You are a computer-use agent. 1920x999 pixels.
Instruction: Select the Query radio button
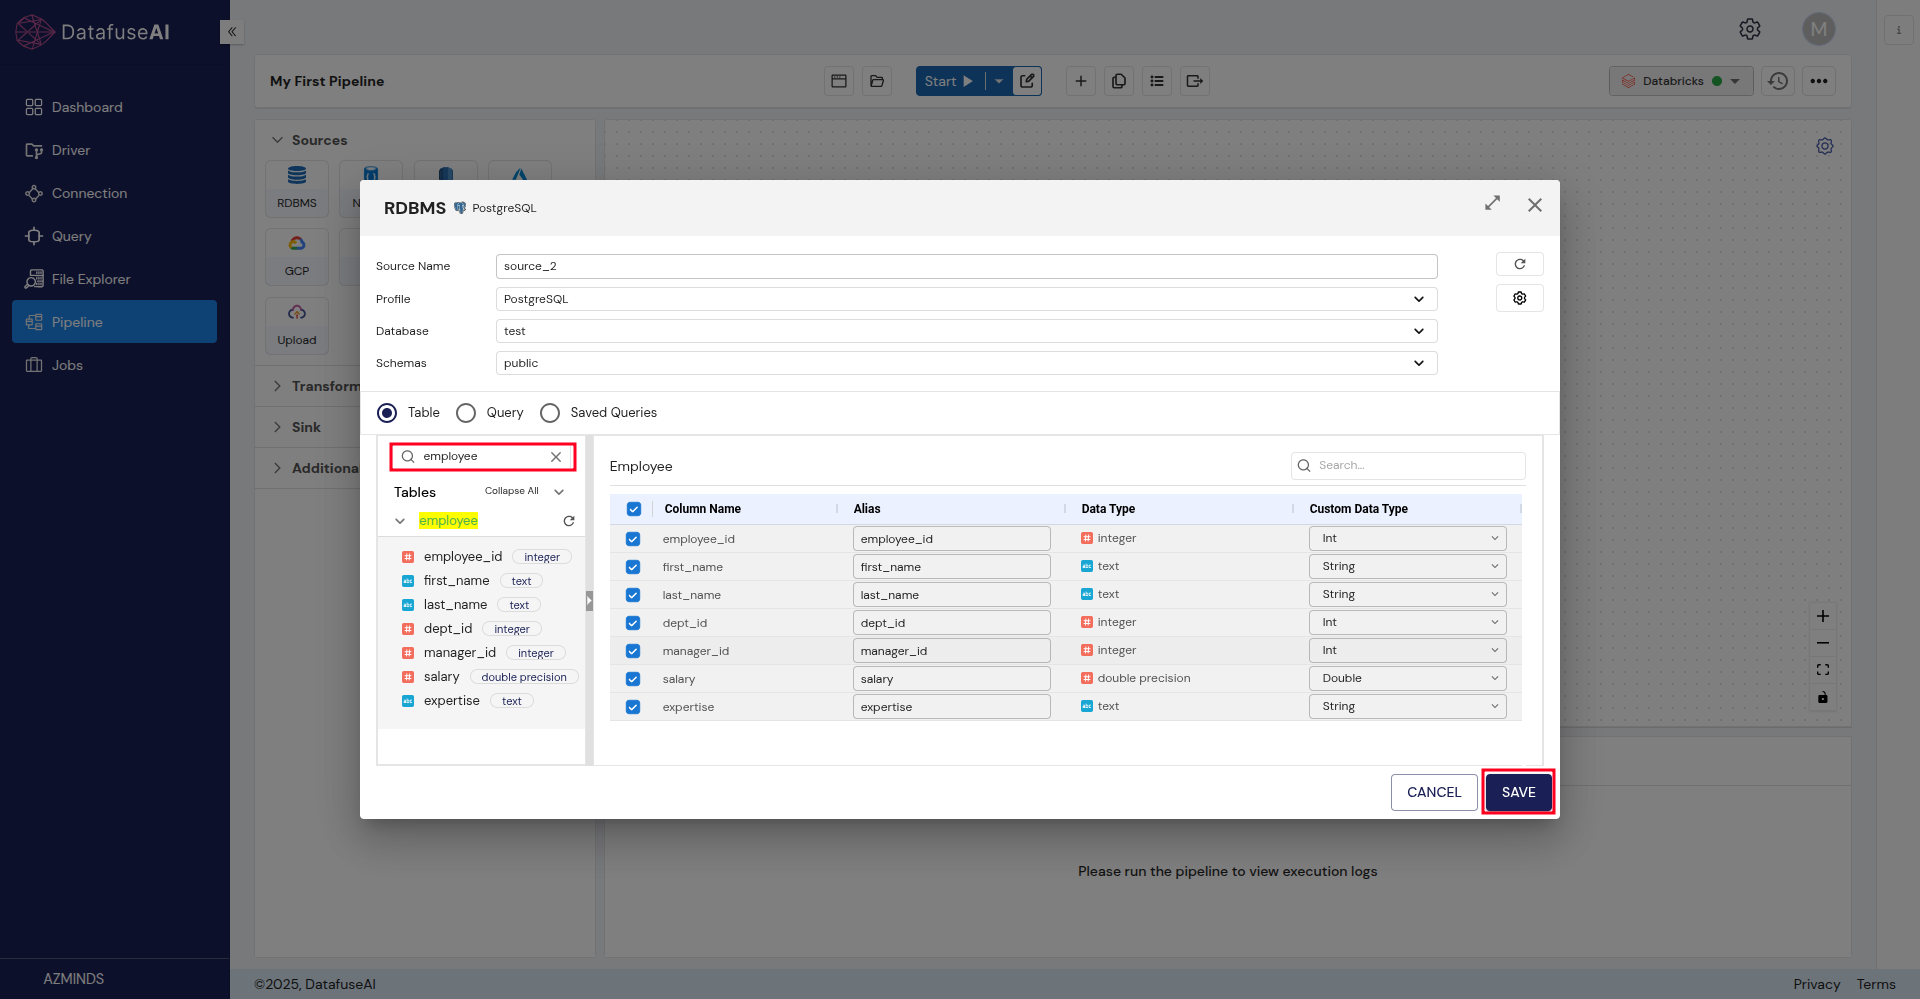466,413
